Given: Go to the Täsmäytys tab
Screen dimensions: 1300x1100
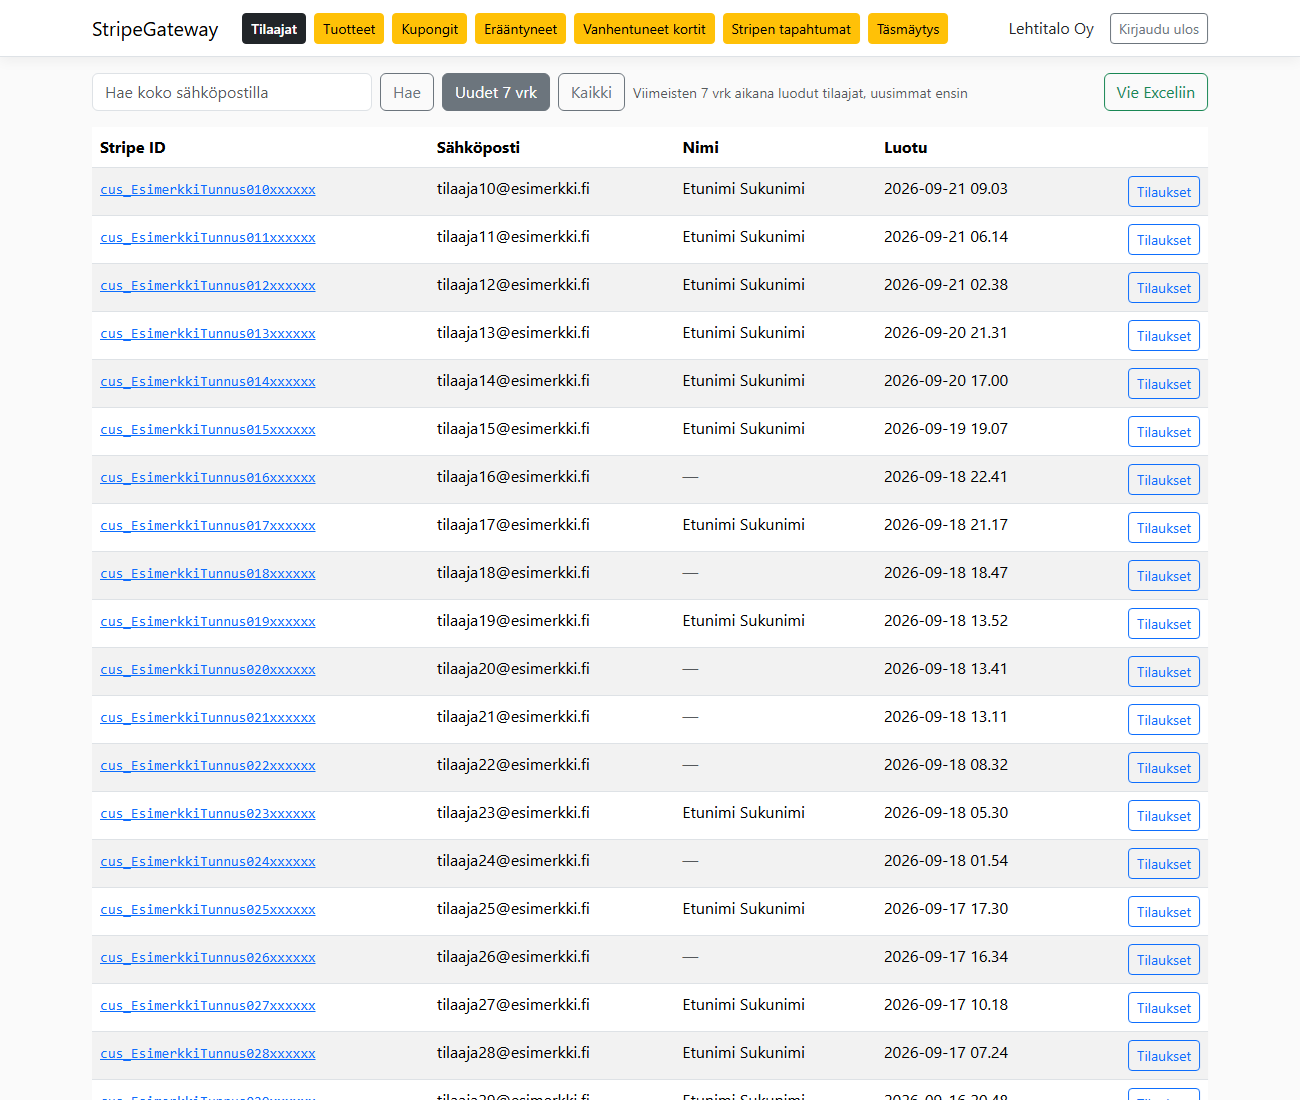Looking at the screenshot, I should (x=908, y=29).
